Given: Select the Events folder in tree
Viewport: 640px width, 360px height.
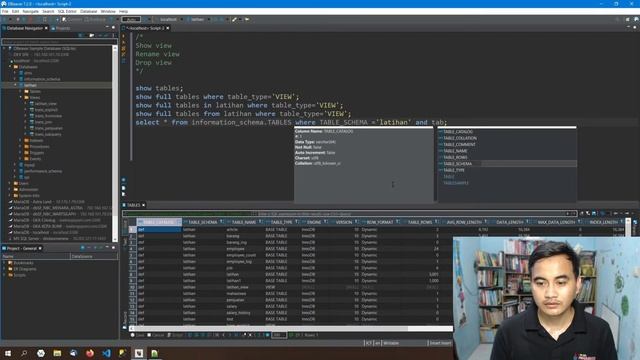Looking at the screenshot, I should 35,159.
